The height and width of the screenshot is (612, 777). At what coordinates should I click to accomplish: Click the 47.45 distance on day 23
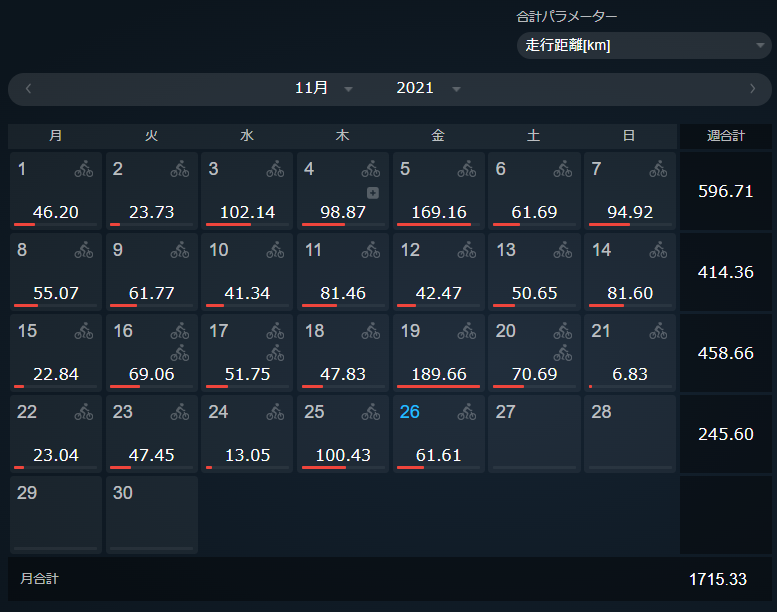152,455
